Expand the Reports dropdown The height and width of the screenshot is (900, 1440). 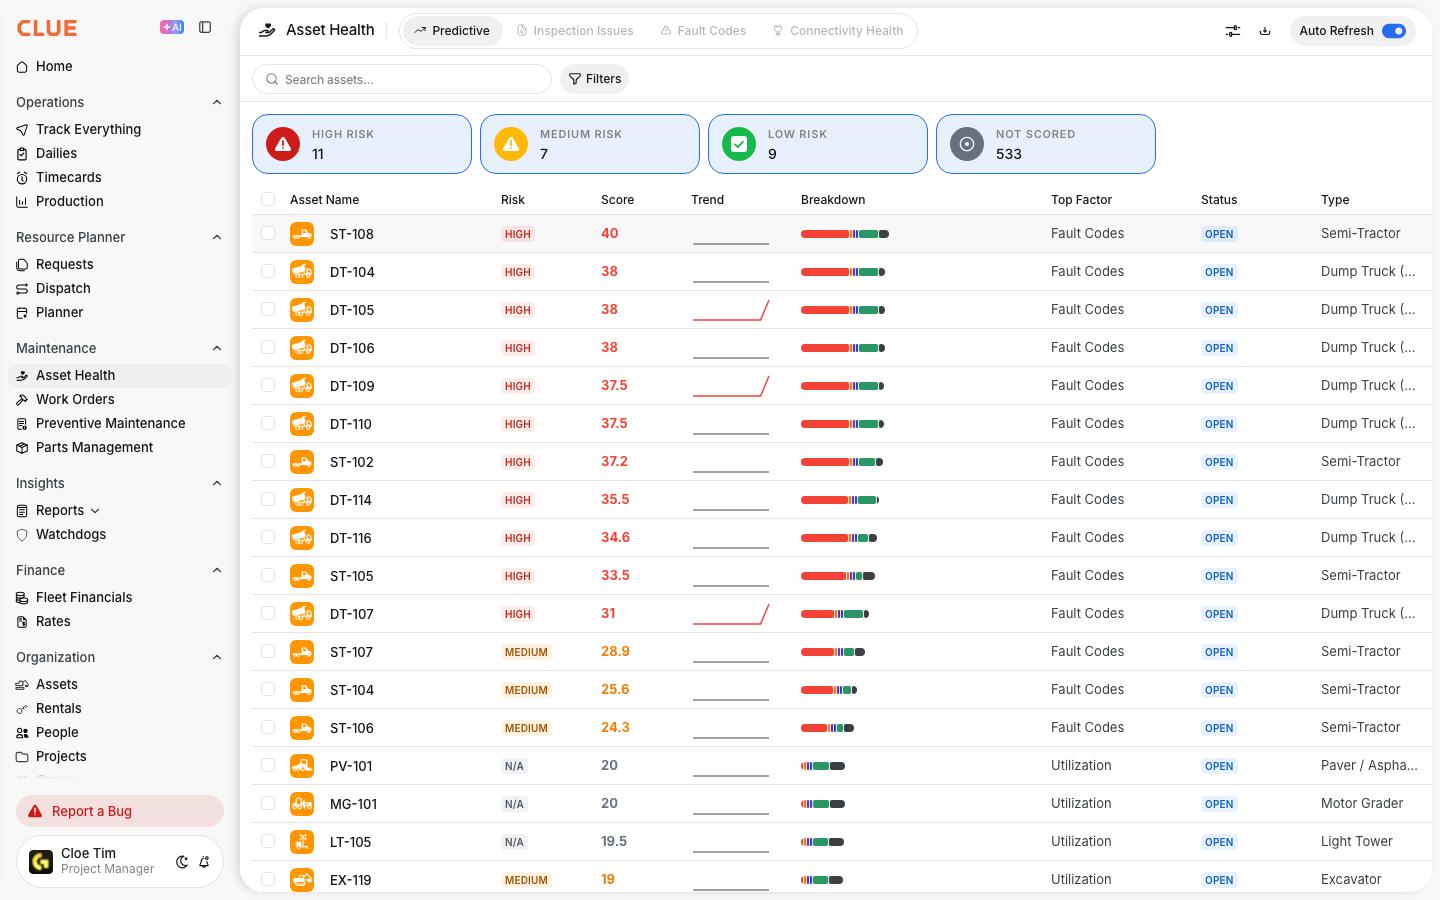tap(95, 511)
